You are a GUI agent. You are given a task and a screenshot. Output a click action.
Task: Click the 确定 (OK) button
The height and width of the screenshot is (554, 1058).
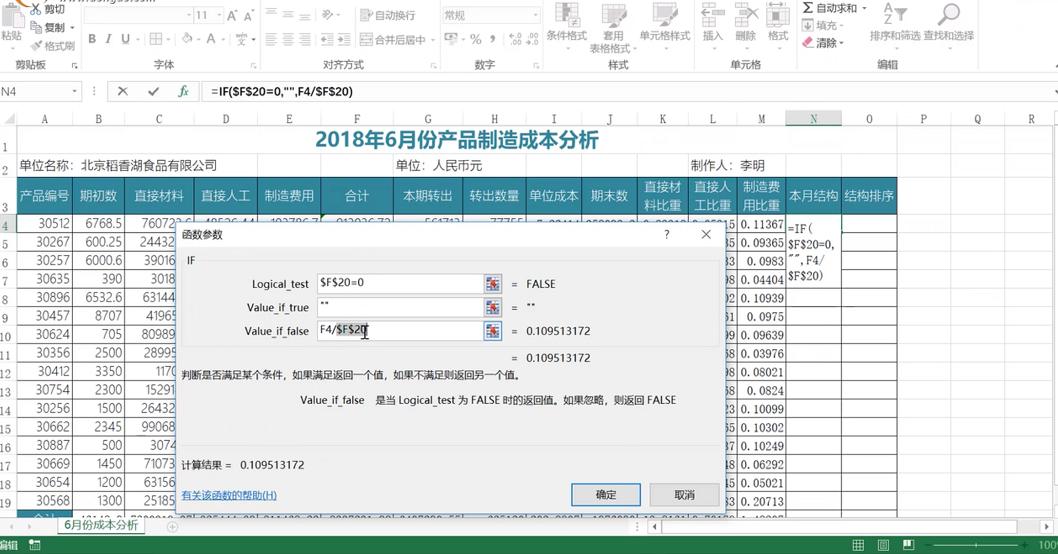pos(606,495)
